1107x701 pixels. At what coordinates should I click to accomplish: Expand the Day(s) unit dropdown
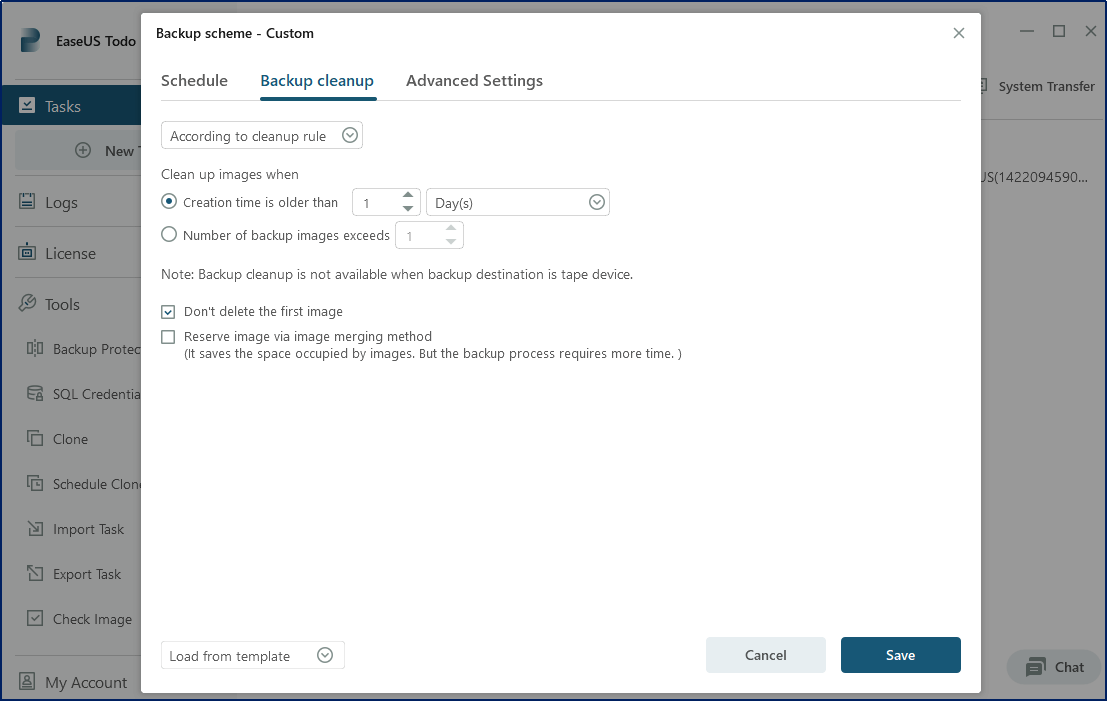coord(517,203)
